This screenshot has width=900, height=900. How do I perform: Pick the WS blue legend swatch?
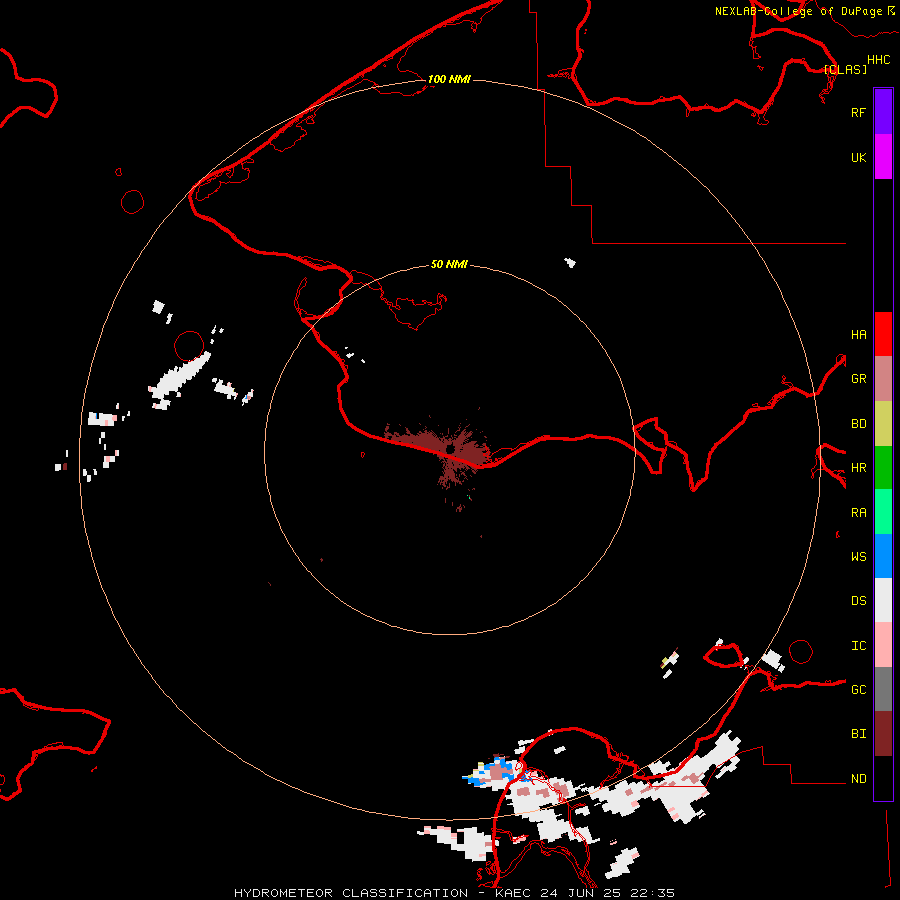click(883, 556)
